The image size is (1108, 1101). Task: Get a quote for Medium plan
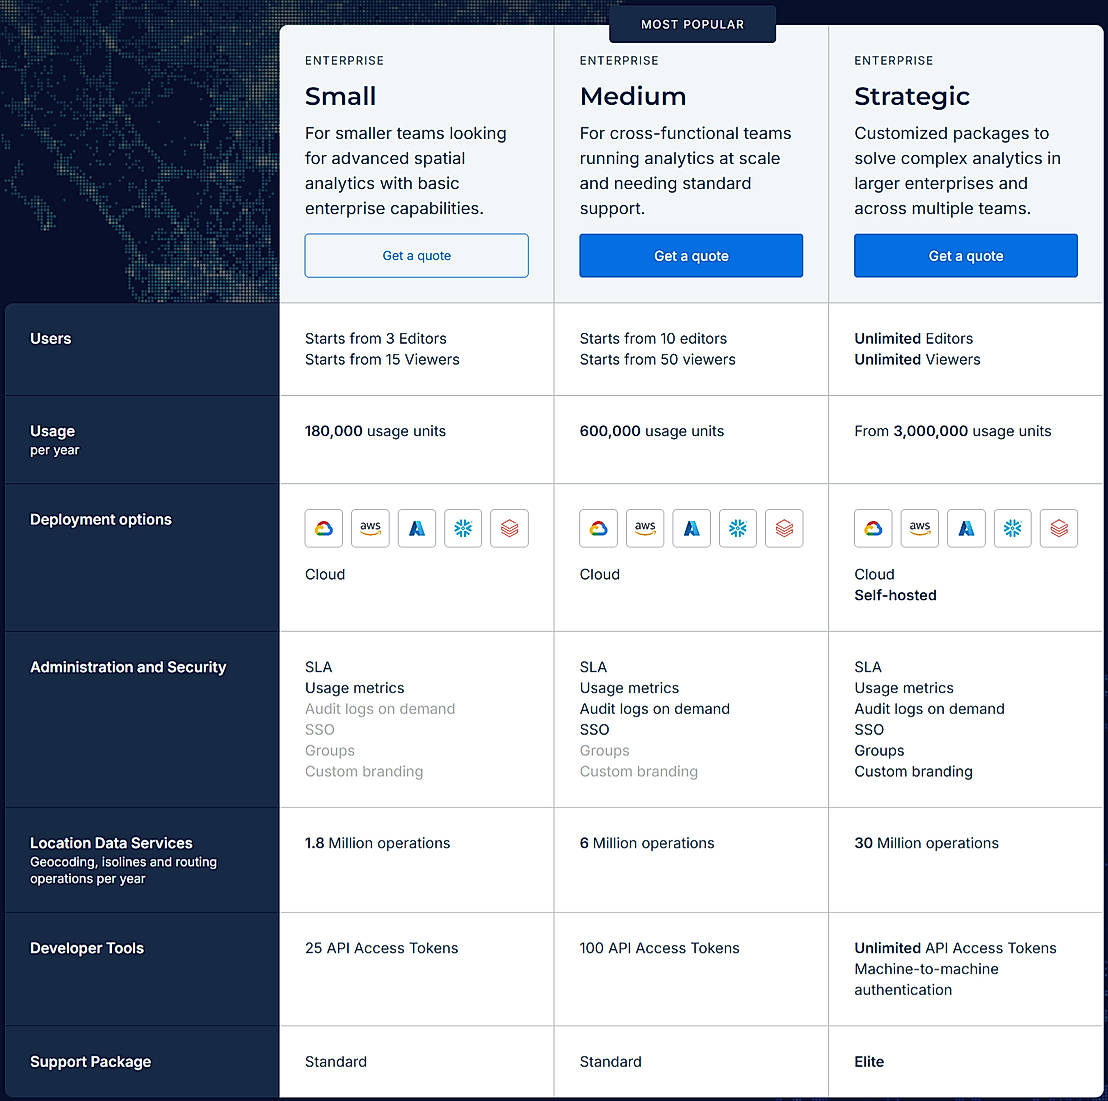coord(691,256)
